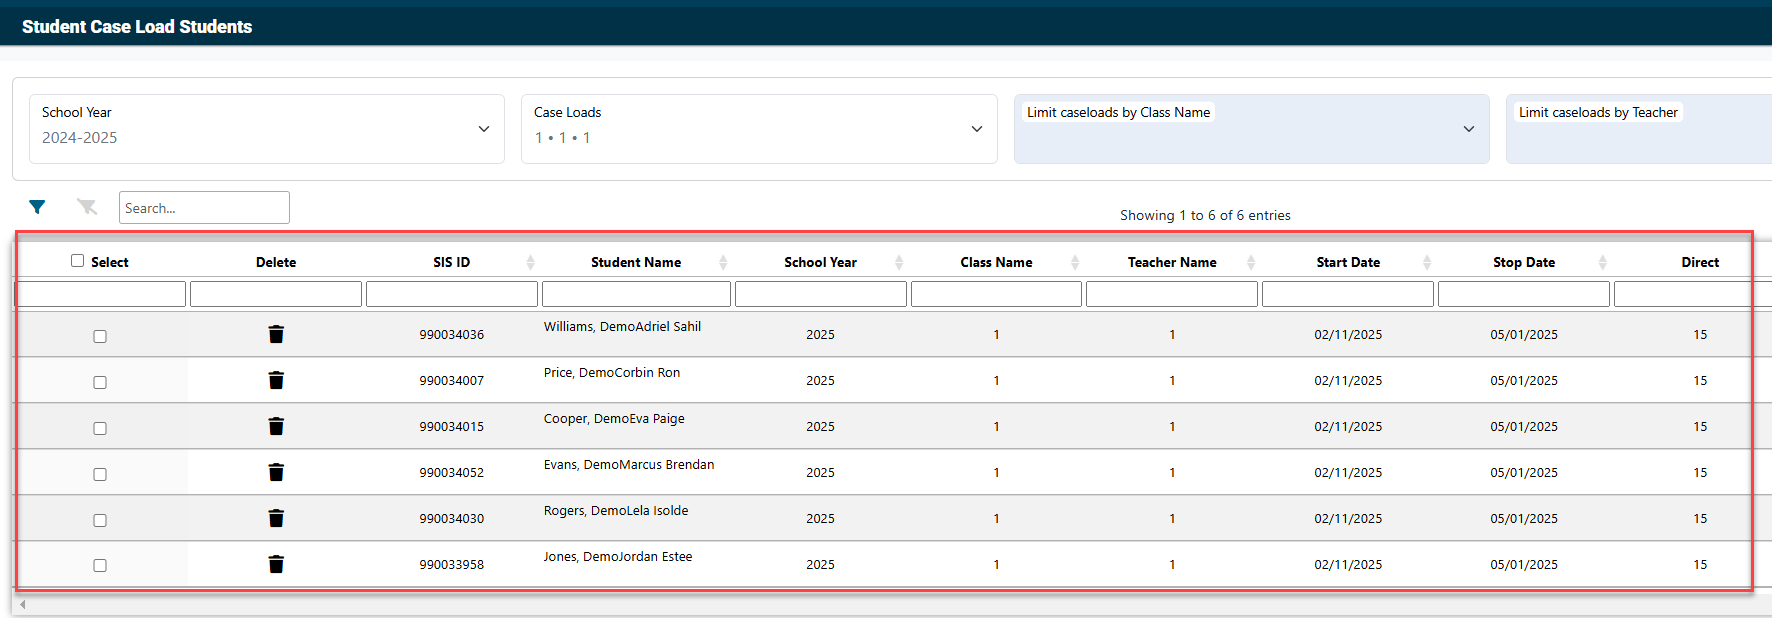This screenshot has width=1772, height=618.
Task: Sort by Teacher Name using its sort arrows
Action: pos(1251,262)
